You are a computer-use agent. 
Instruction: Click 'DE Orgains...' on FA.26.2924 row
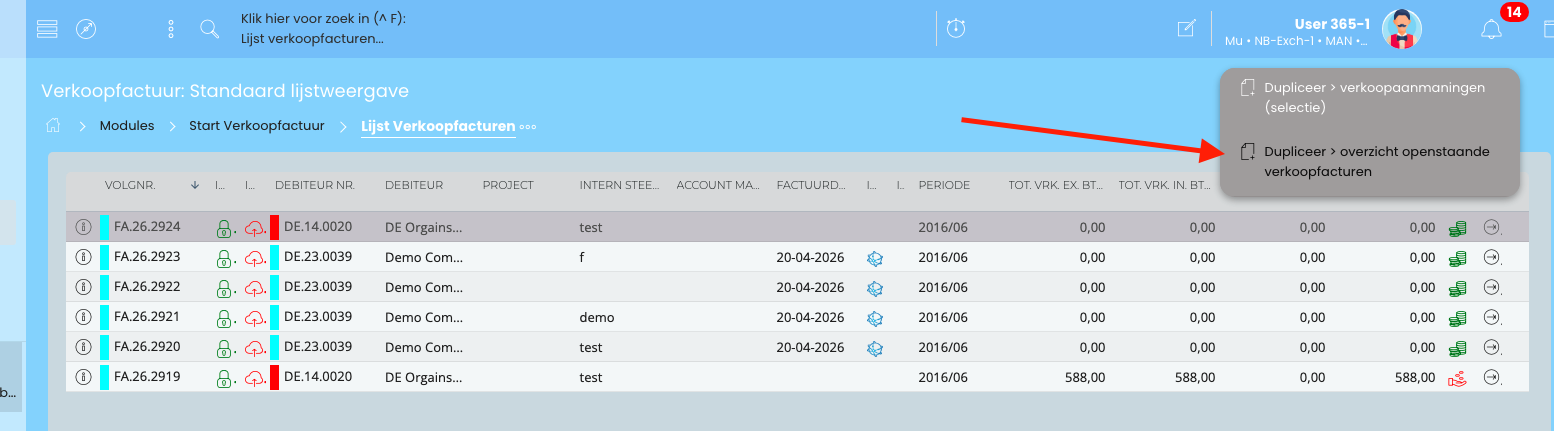[424, 228]
